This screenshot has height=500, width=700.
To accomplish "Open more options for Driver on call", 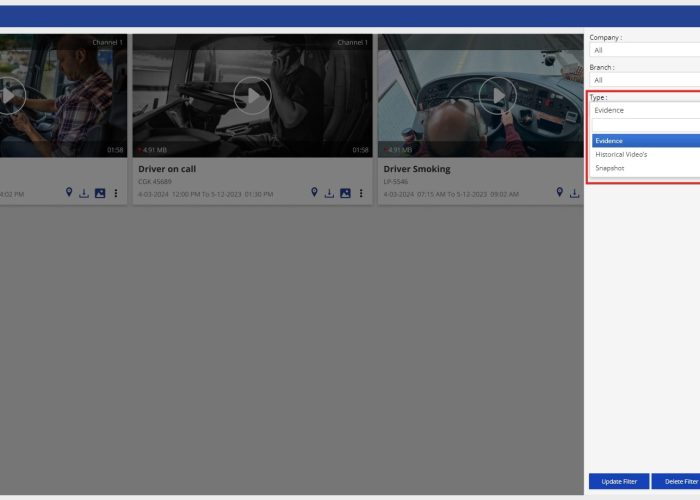I will 361,193.
